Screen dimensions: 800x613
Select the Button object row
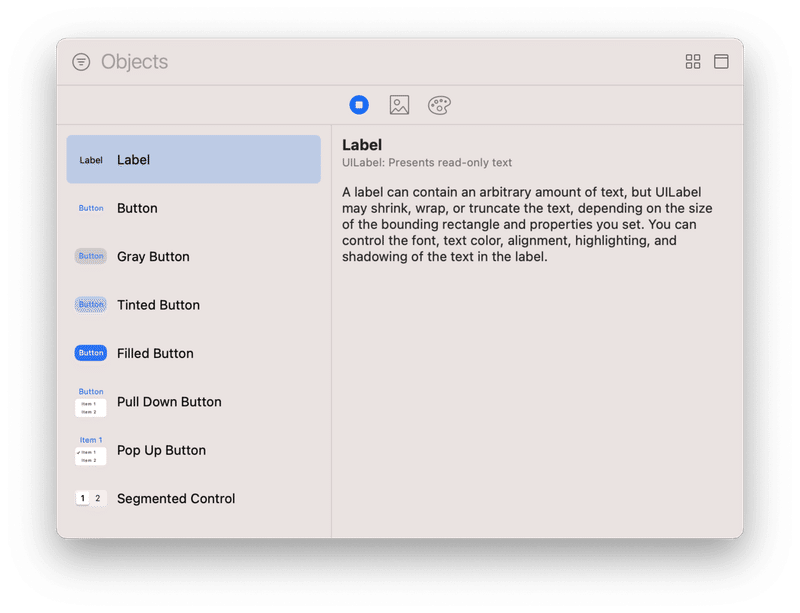pyautogui.click(x=193, y=208)
